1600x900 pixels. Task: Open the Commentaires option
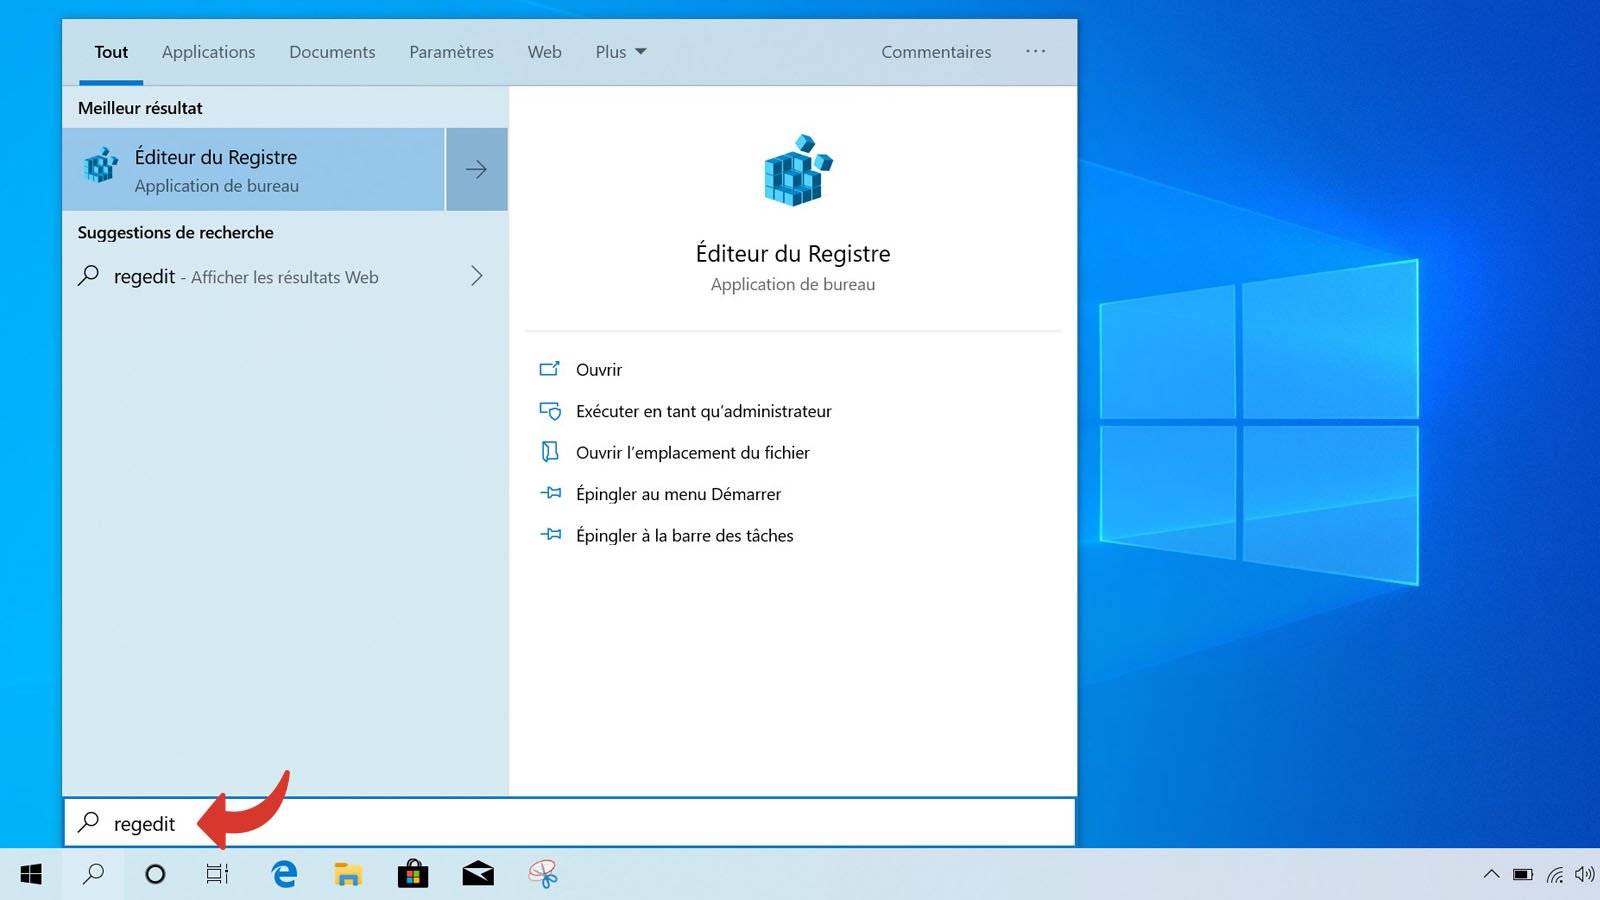(935, 52)
